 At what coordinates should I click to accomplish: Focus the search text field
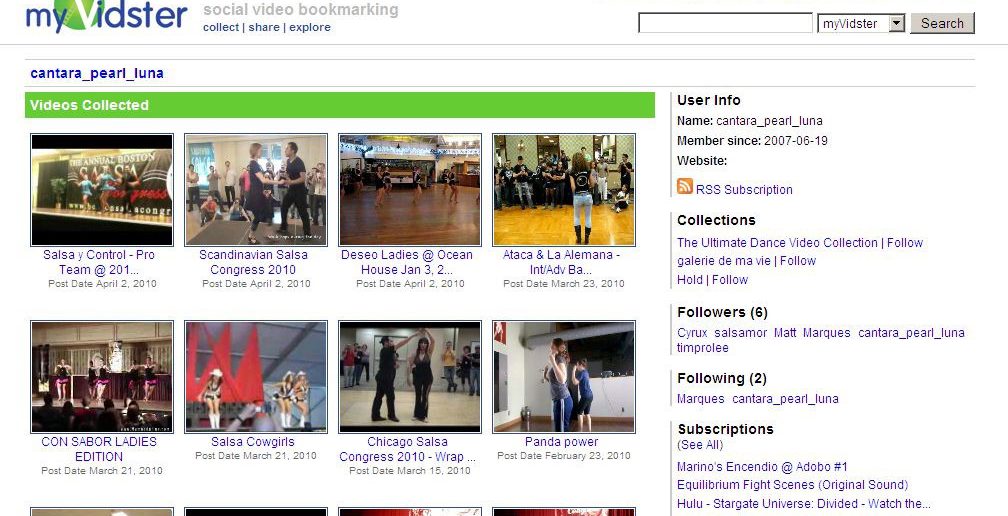(725, 23)
